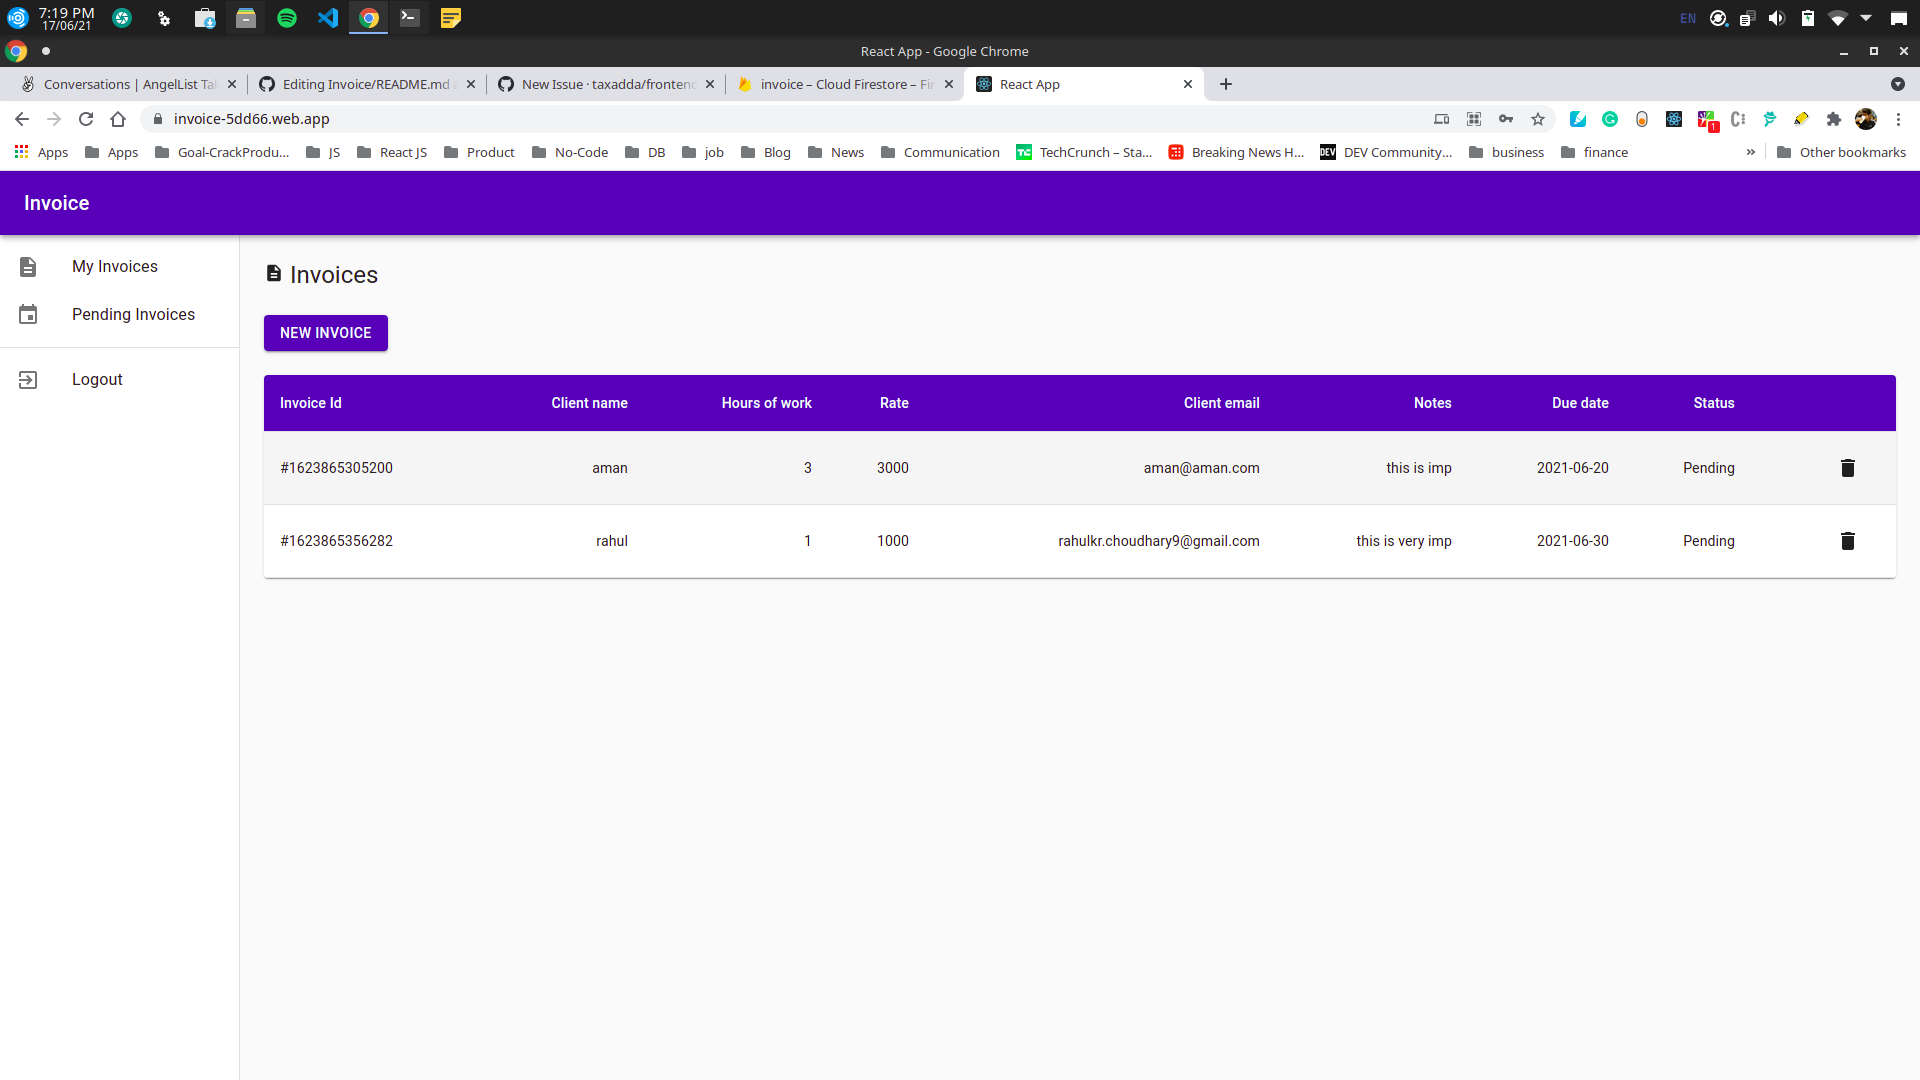
Task: Click the Invoice app header title
Action: (57, 203)
